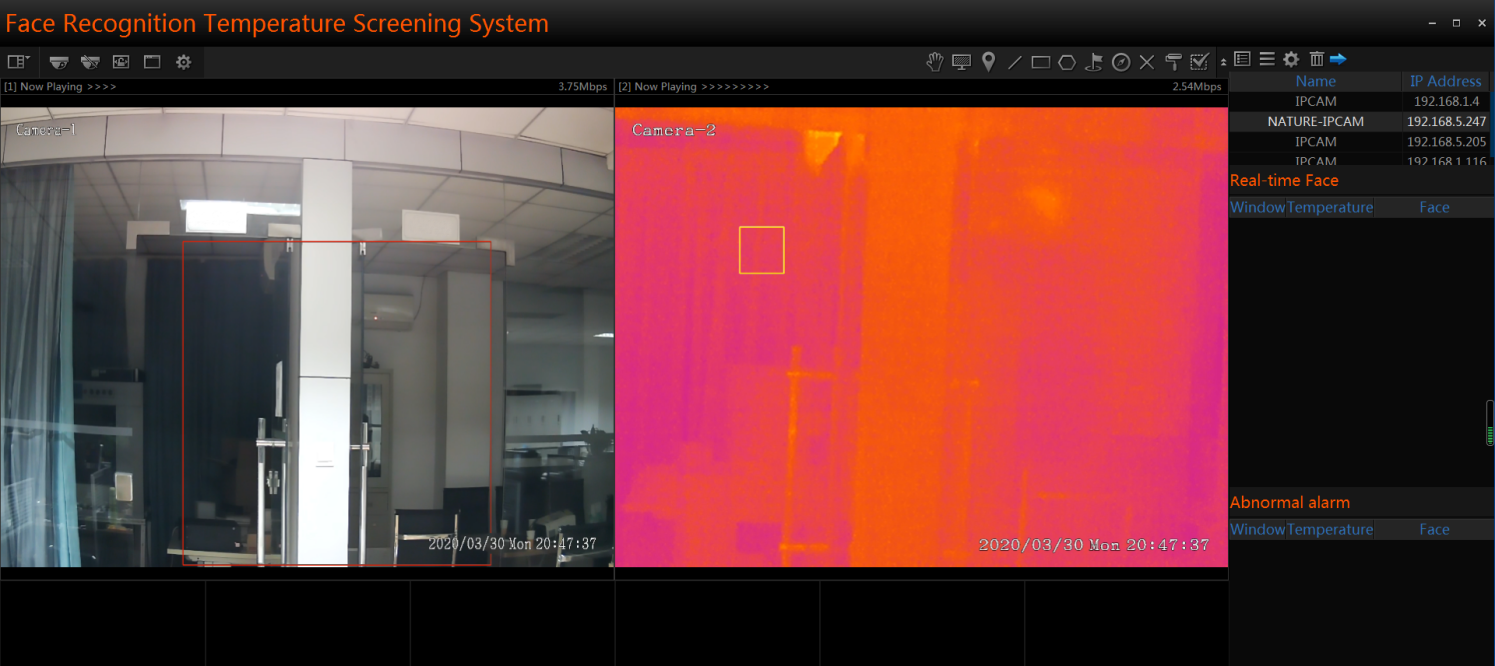
Task: Click the X delete-shape tool icon
Action: pyautogui.click(x=1147, y=62)
